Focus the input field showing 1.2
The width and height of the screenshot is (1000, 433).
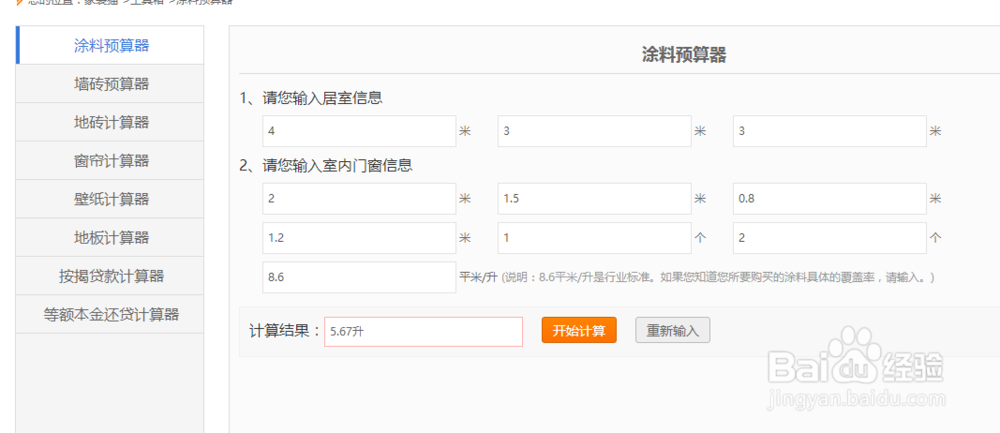pyautogui.click(x=359, y=239)
